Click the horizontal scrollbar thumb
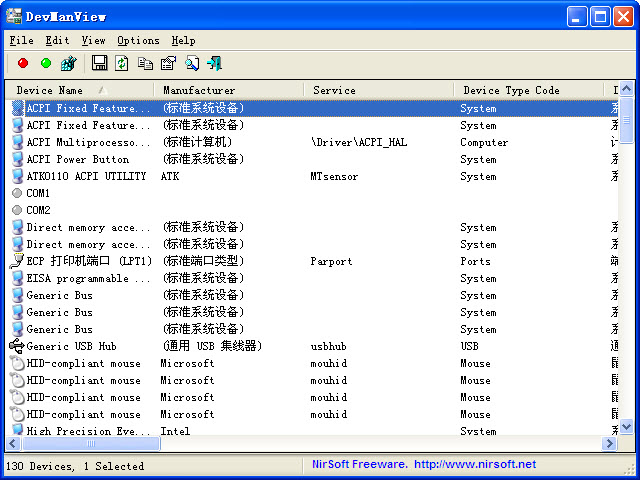The width and height of the screenshot is (640, 480). click(x=91, y=443)
